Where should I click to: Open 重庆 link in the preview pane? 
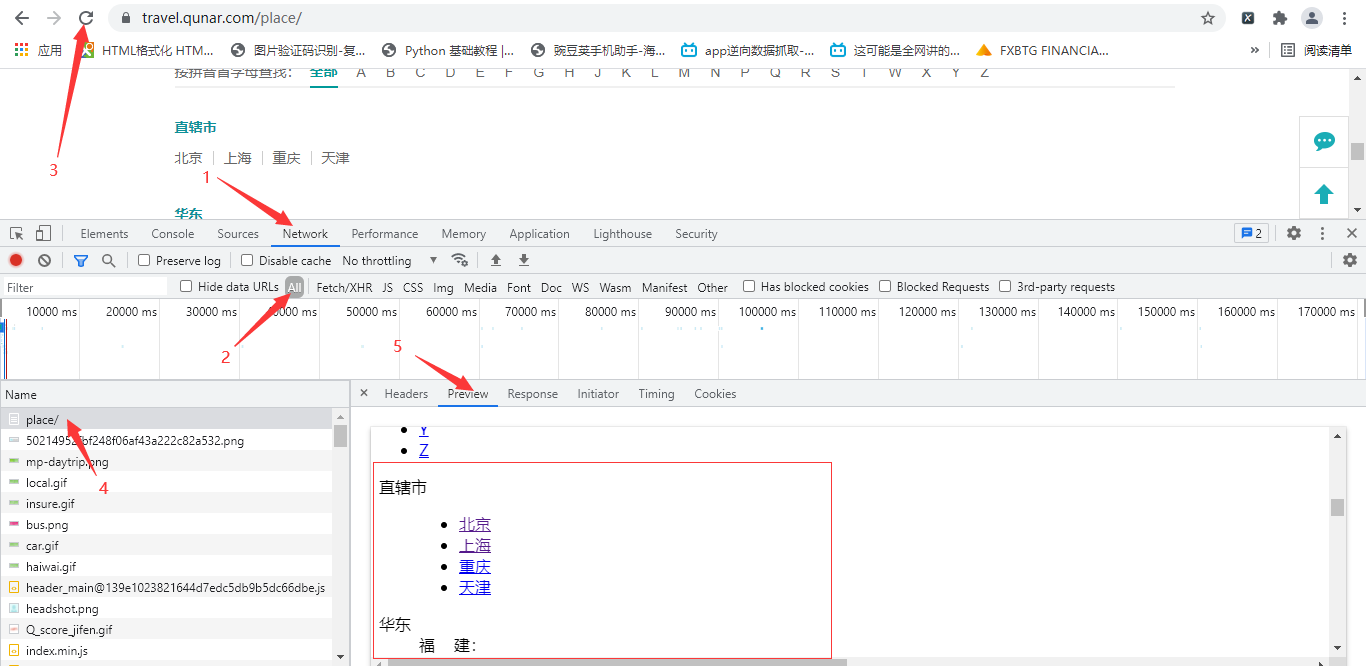475,566
